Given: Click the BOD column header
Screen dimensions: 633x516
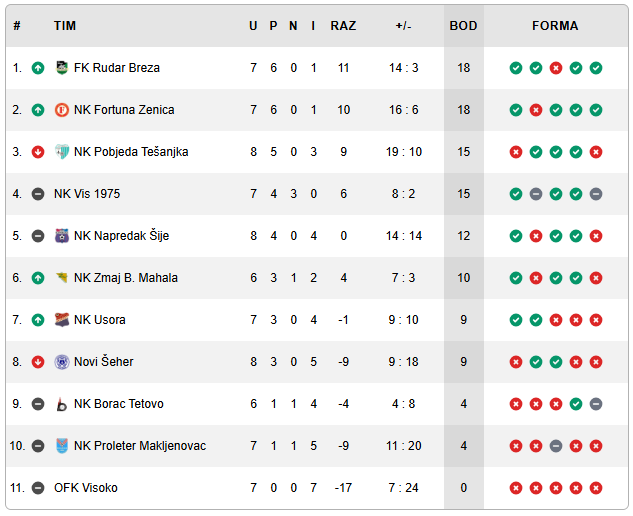Looking at the screenshot, I should [463, 26].
